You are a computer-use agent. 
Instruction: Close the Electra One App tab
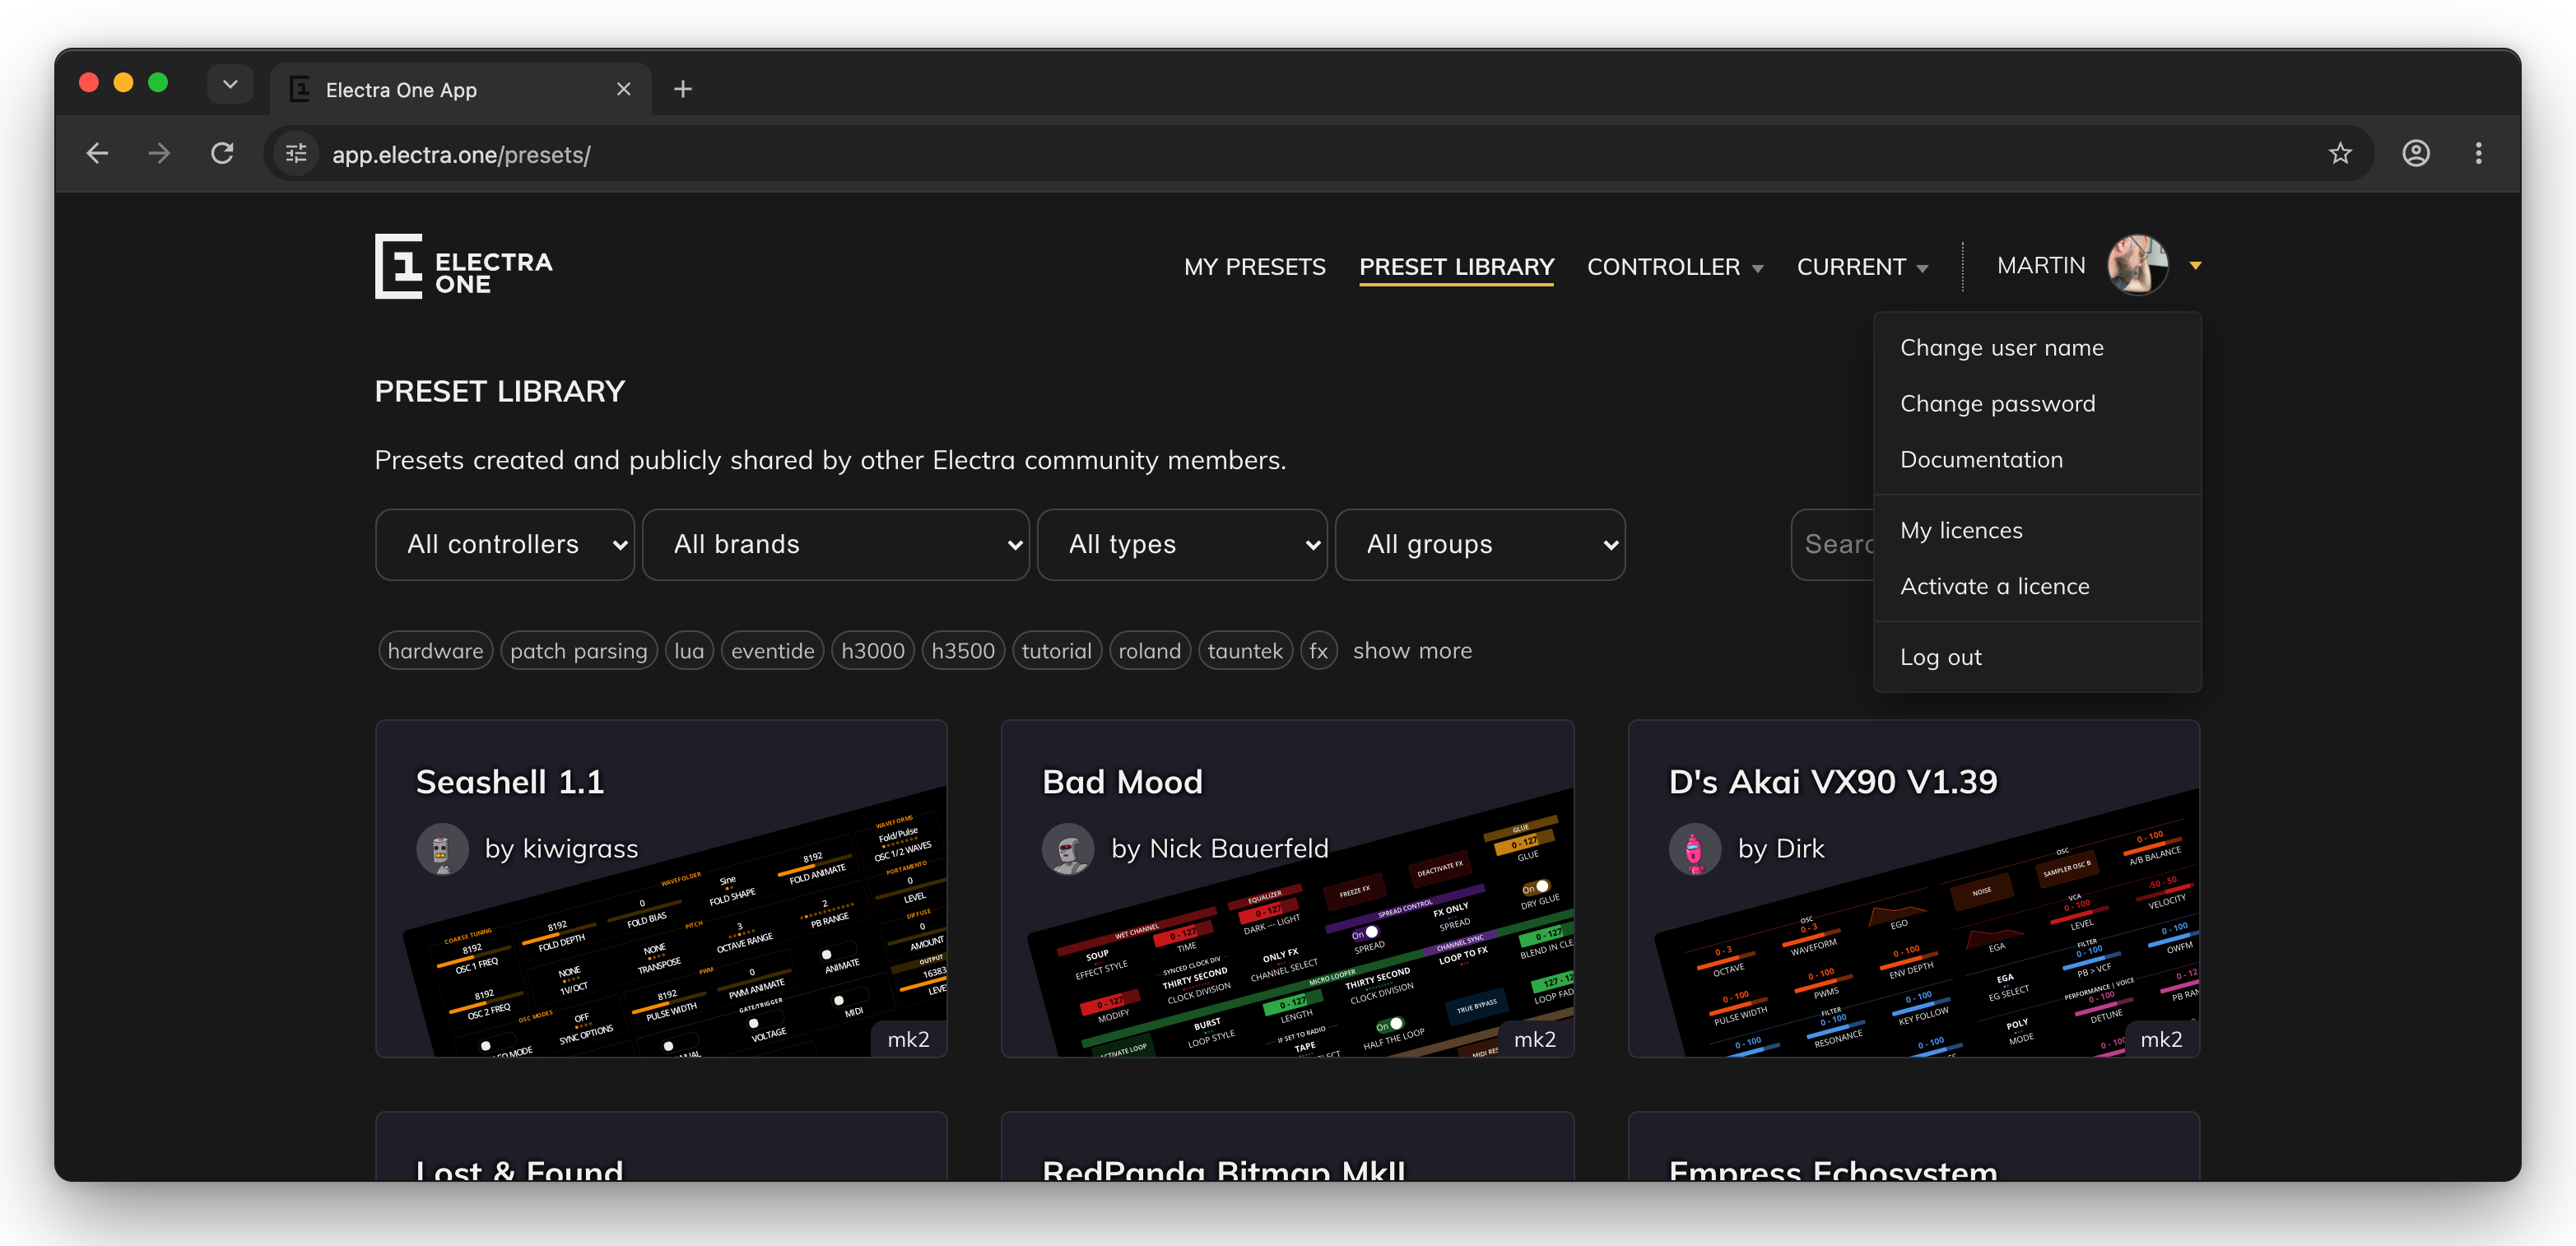(x=623, y=89)
